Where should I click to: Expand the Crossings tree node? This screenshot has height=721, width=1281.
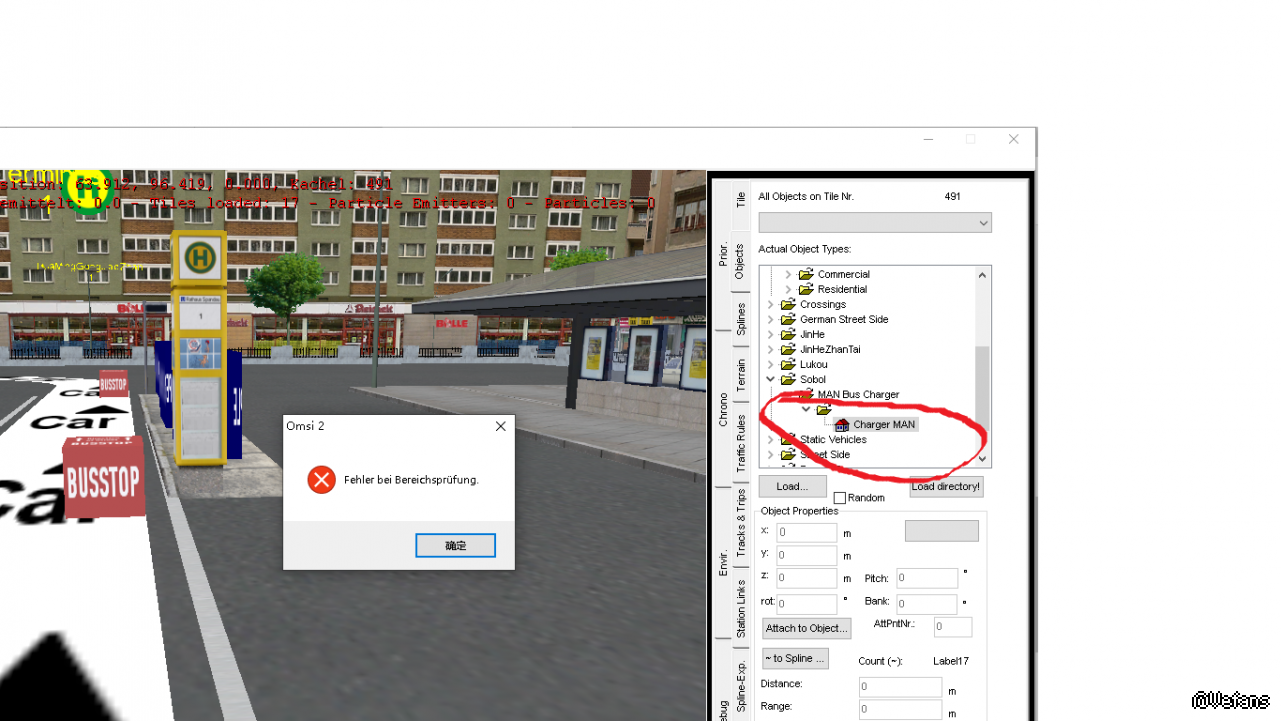coord(770,304)
